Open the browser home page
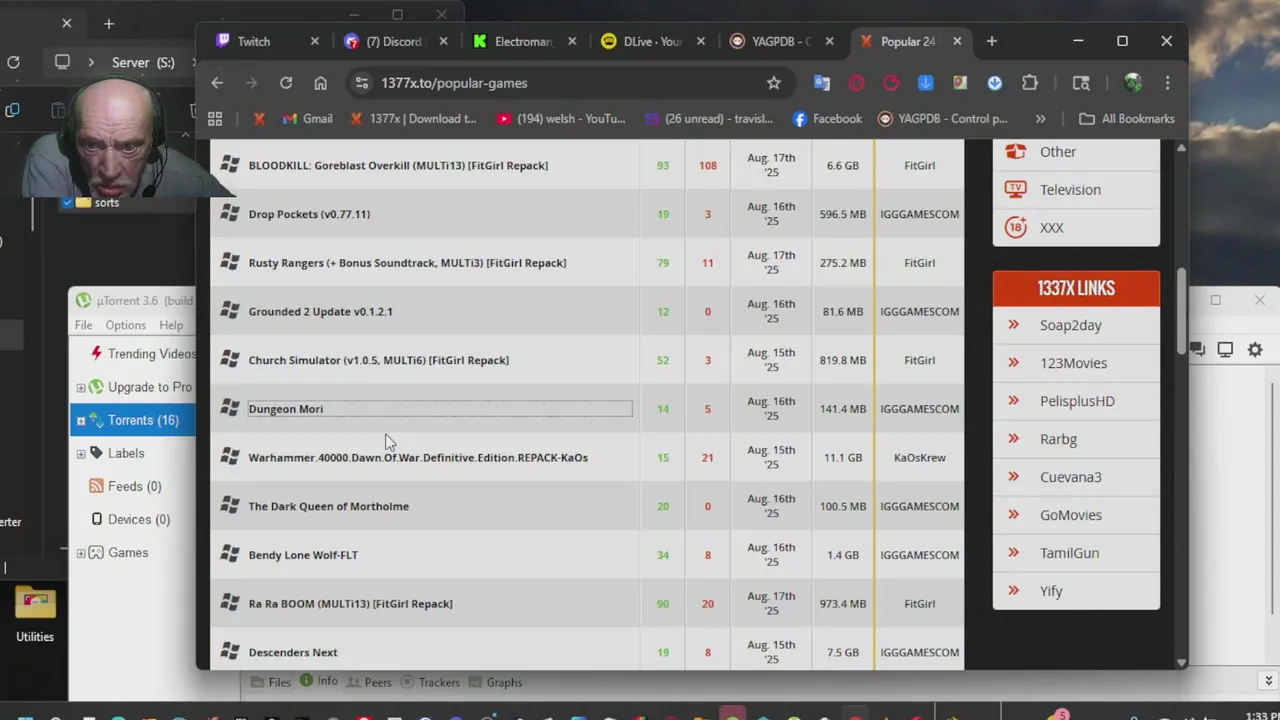 [320, 83]
